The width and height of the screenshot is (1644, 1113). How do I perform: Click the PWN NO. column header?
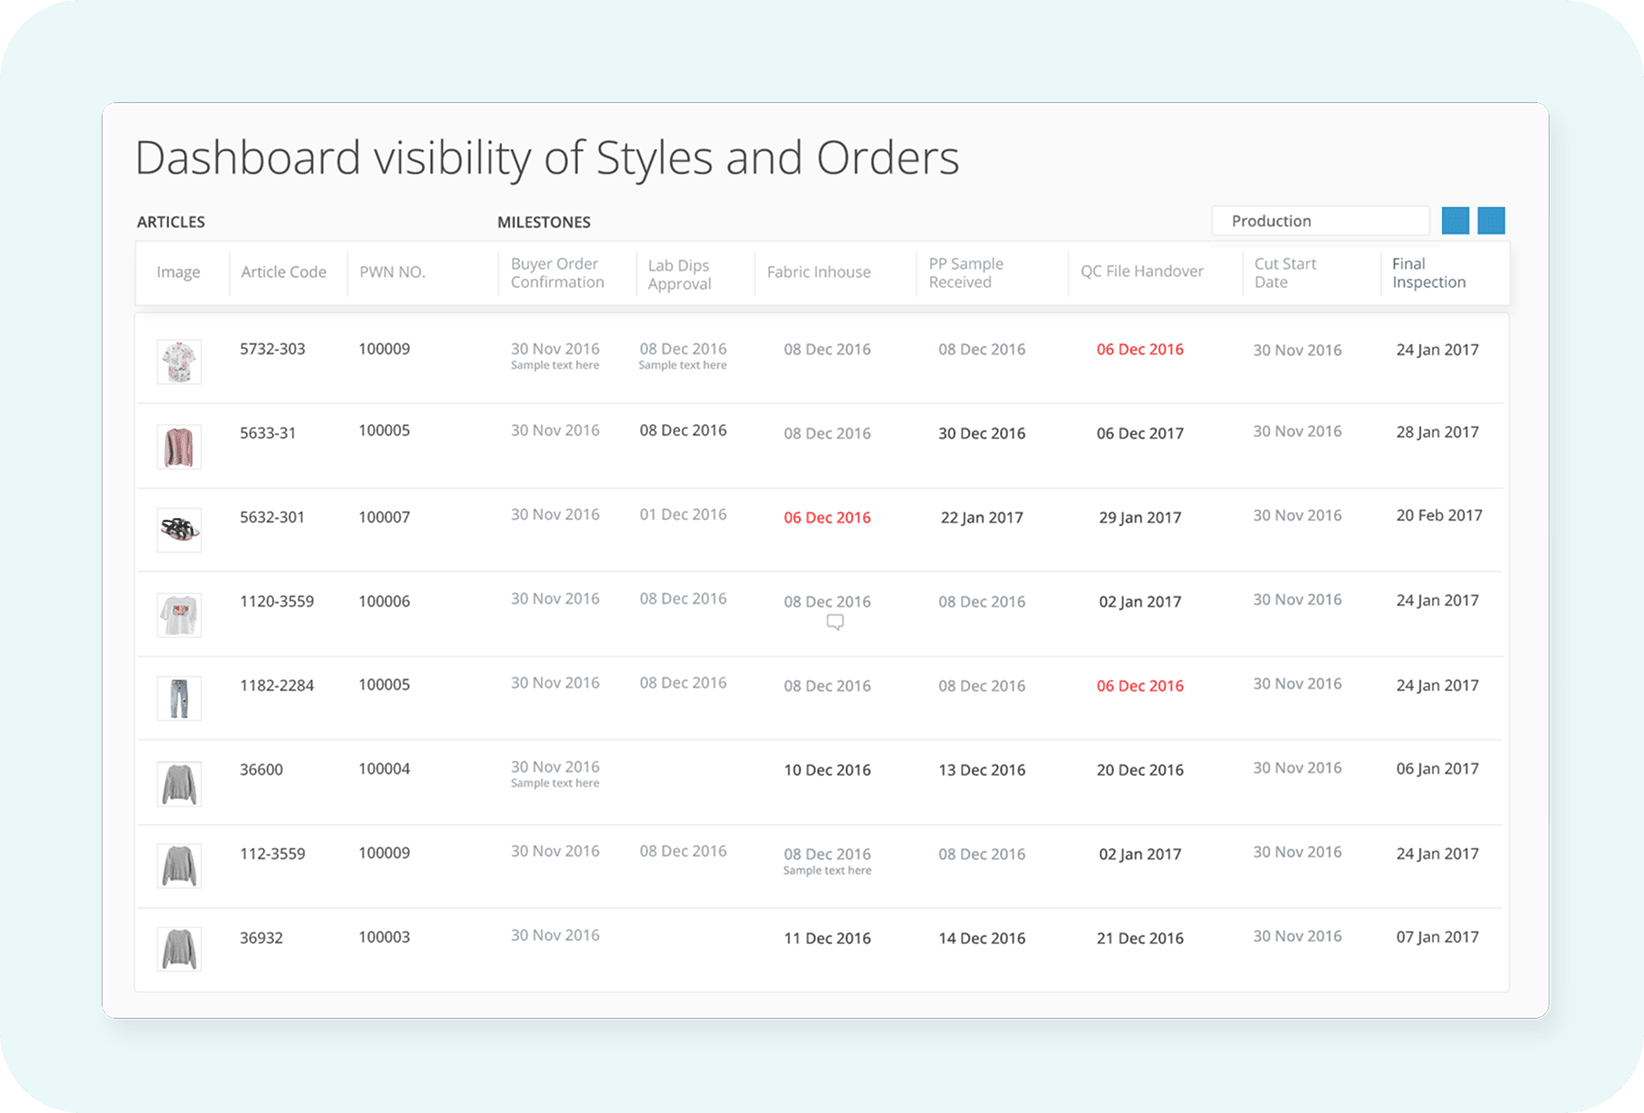(x=392, y=272)
